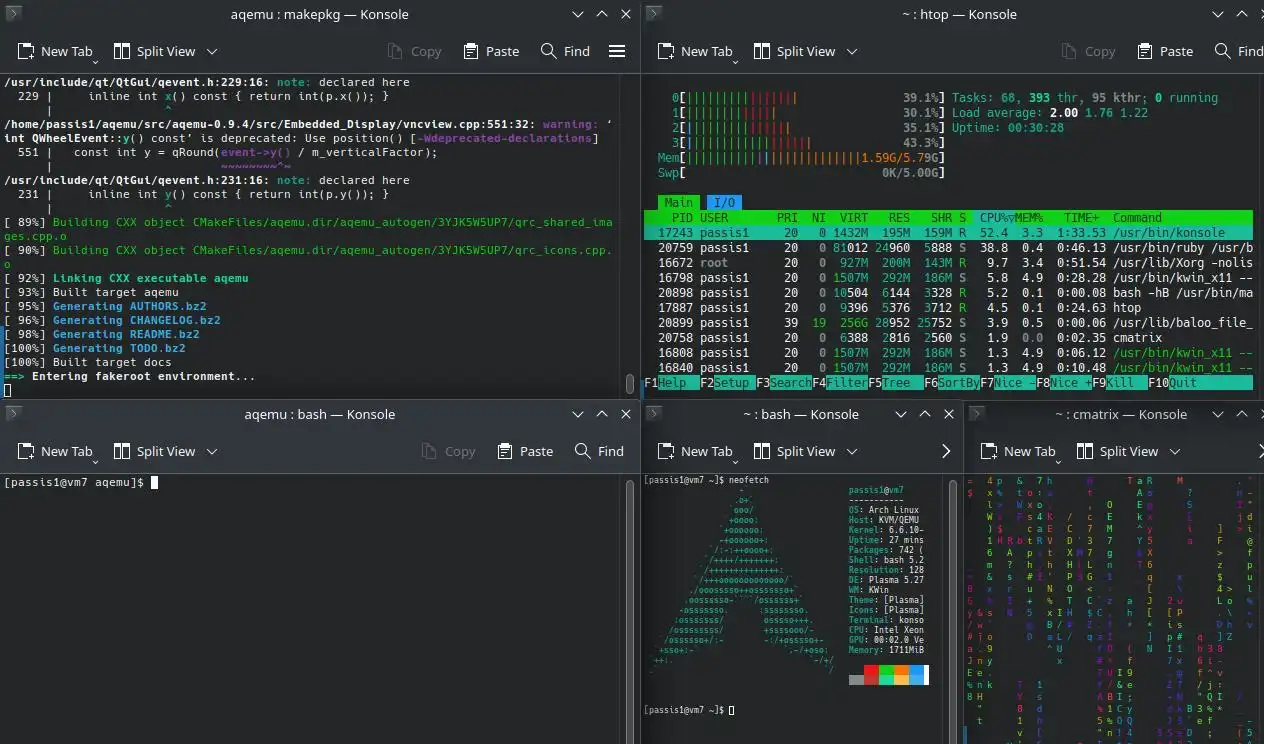
Task: Click the CPU% column header in htop
Action: [x=996, y=217]
